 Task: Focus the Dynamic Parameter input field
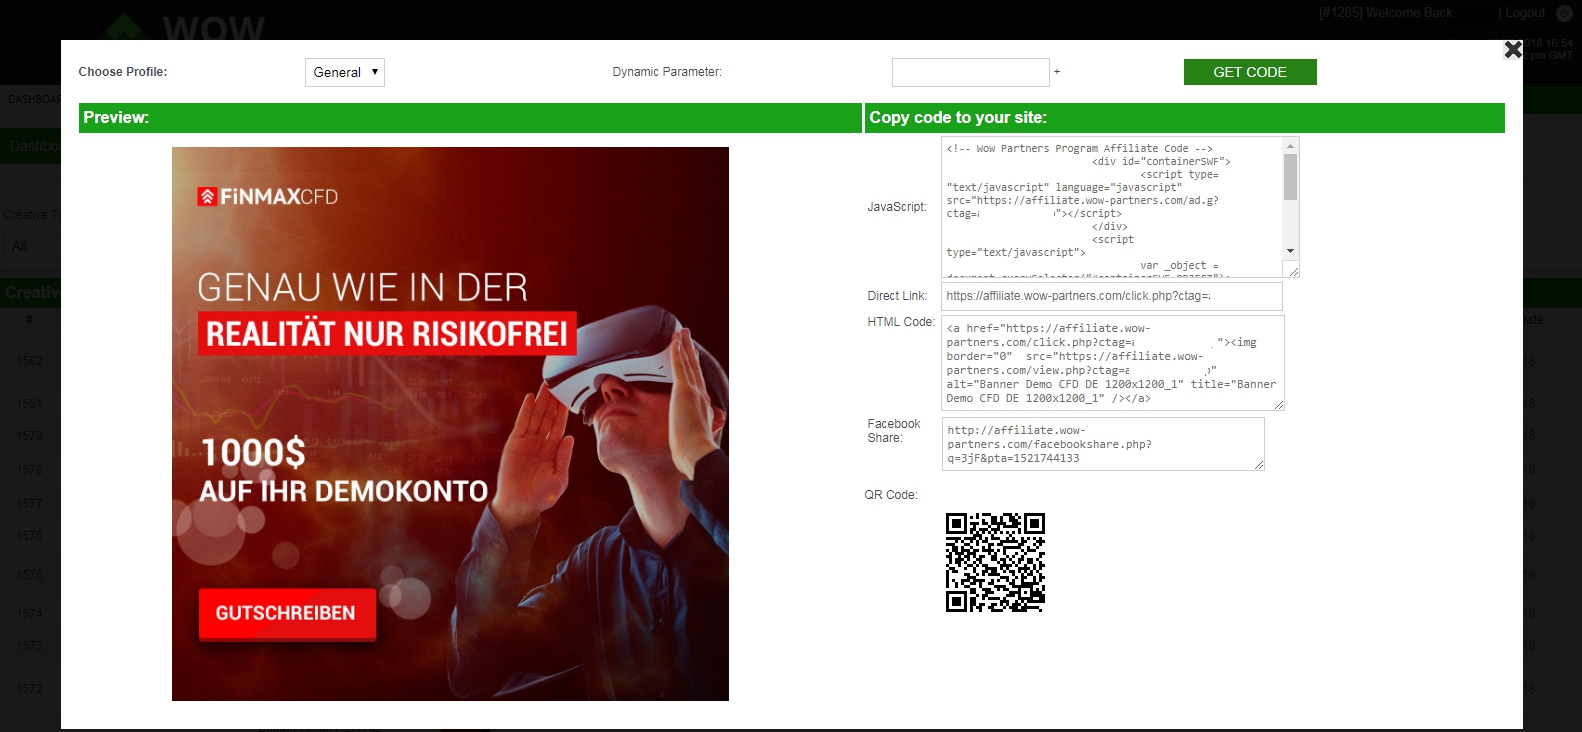click(x=970, y=72)
